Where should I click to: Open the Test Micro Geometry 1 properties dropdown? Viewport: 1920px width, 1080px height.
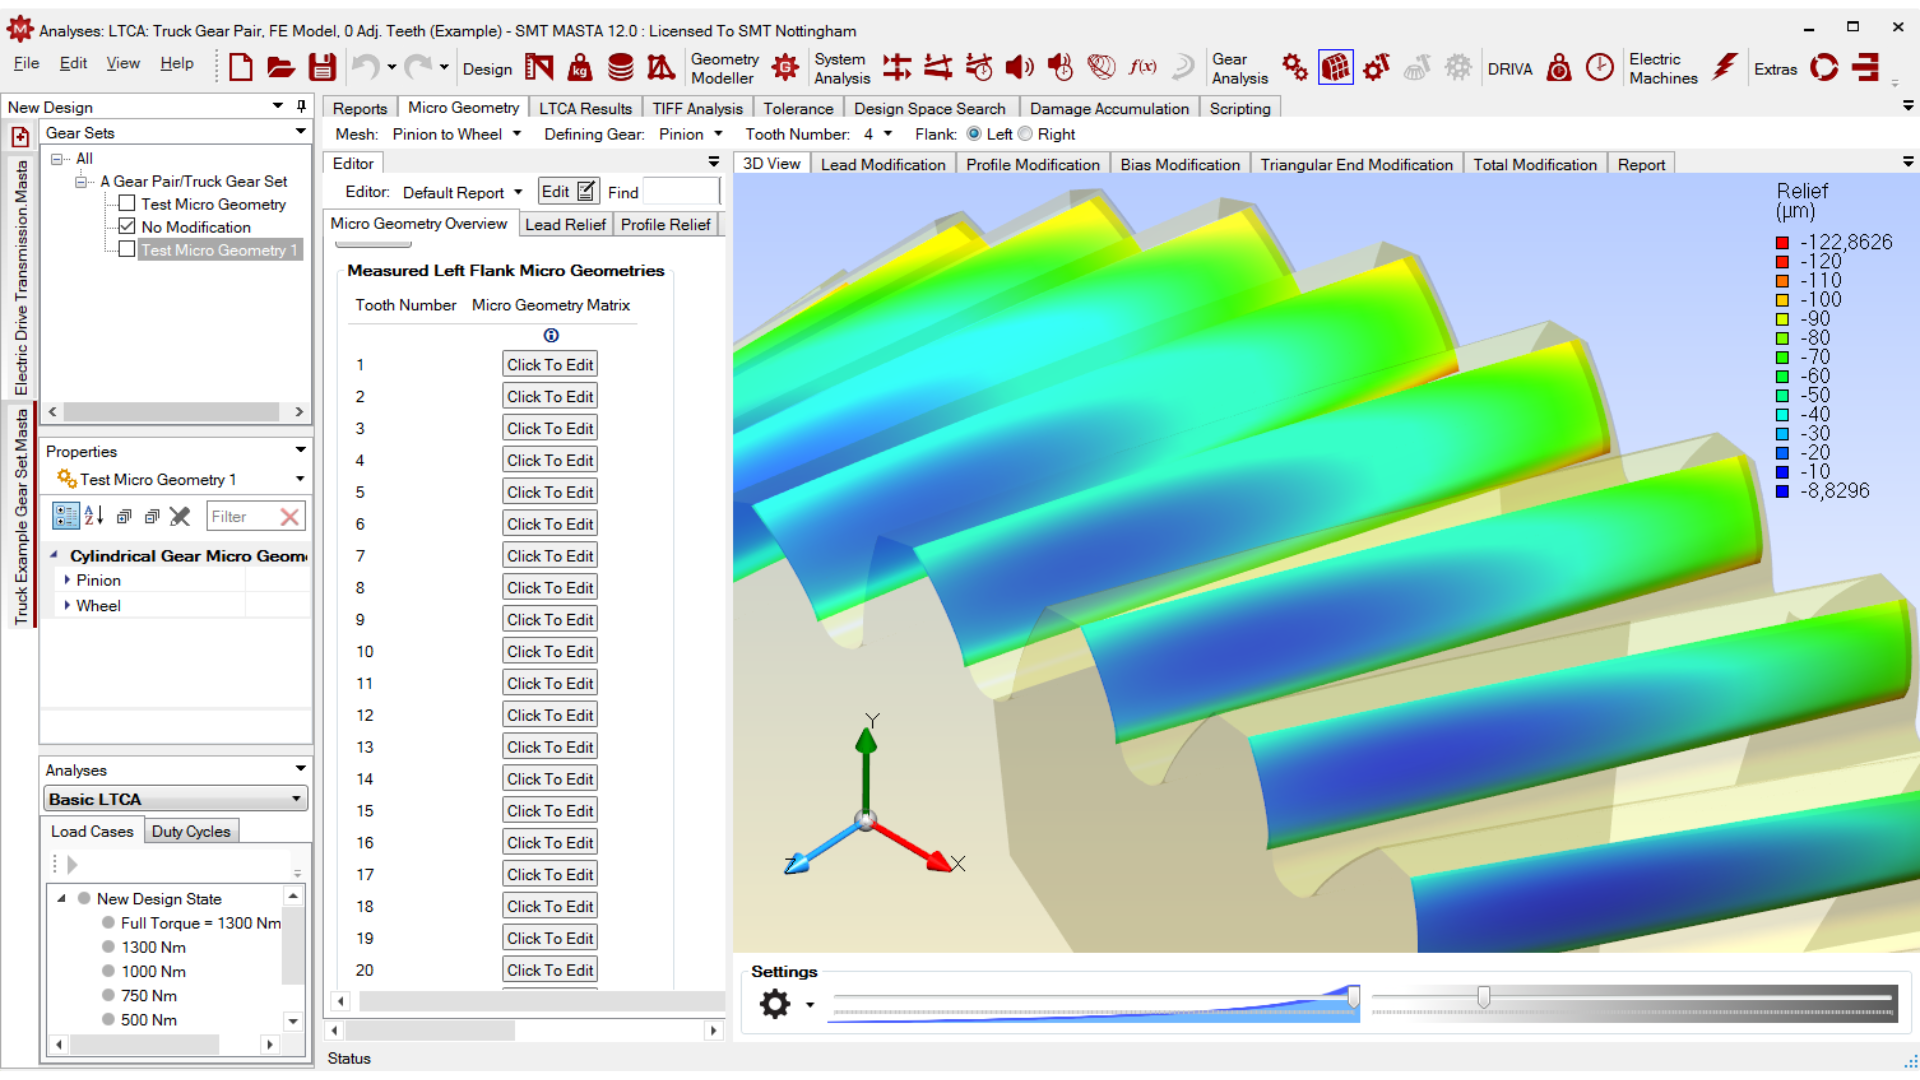(300, 479)
